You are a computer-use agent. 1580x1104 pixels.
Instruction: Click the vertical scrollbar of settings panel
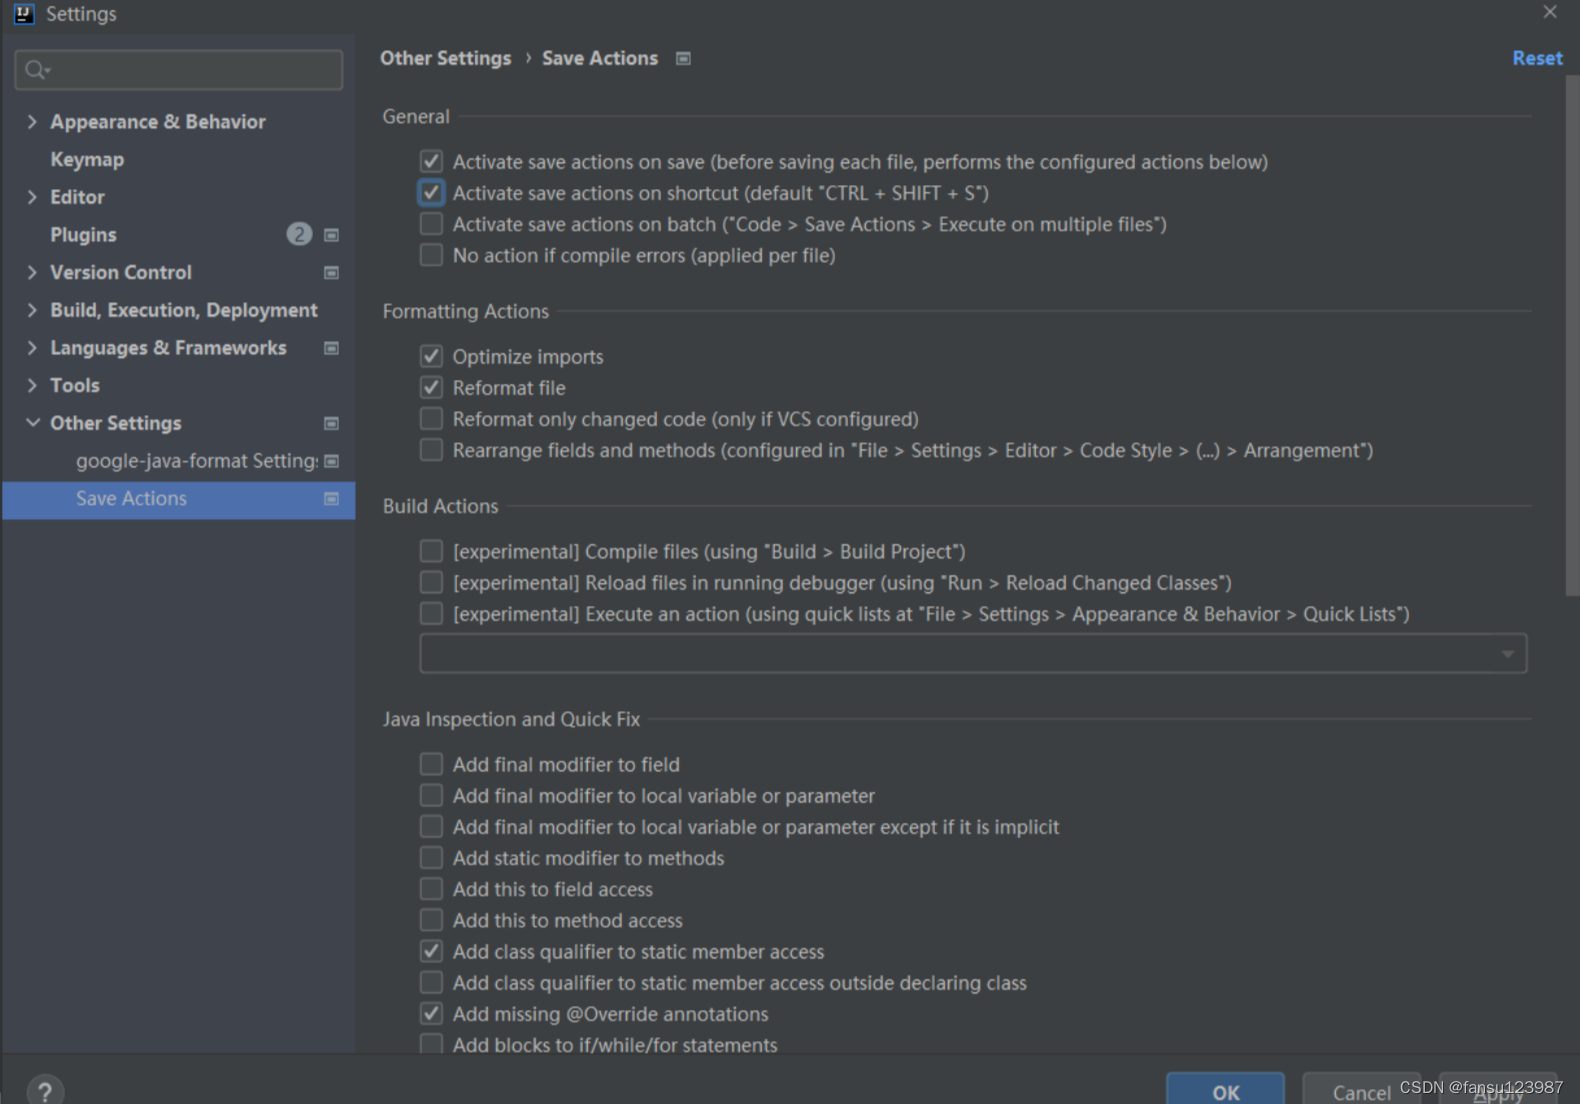coord(1572,335)
